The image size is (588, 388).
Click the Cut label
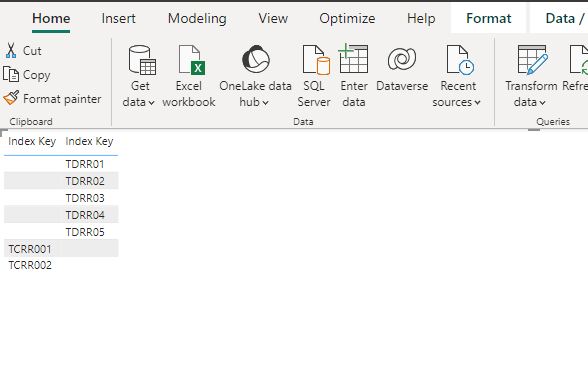click(32, 51)
